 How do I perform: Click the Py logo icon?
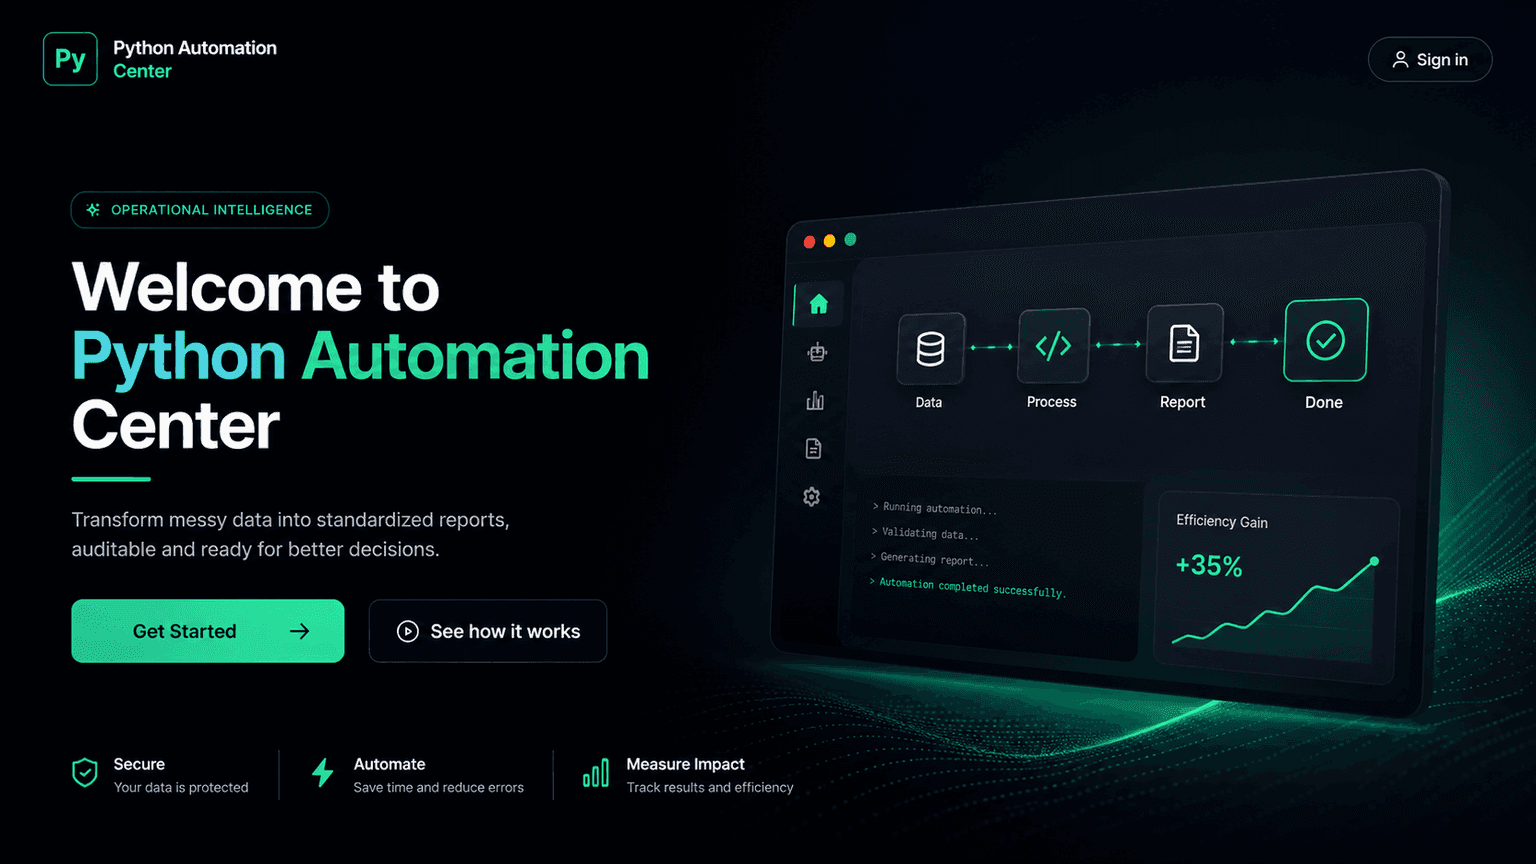tap(70, 59)
